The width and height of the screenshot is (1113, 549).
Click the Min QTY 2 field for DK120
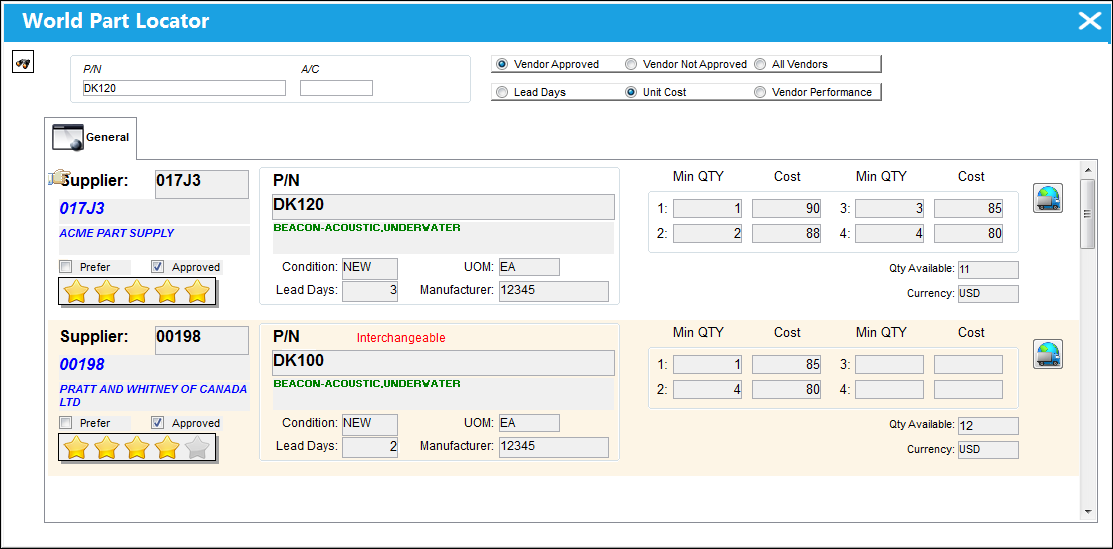[708, 233]
